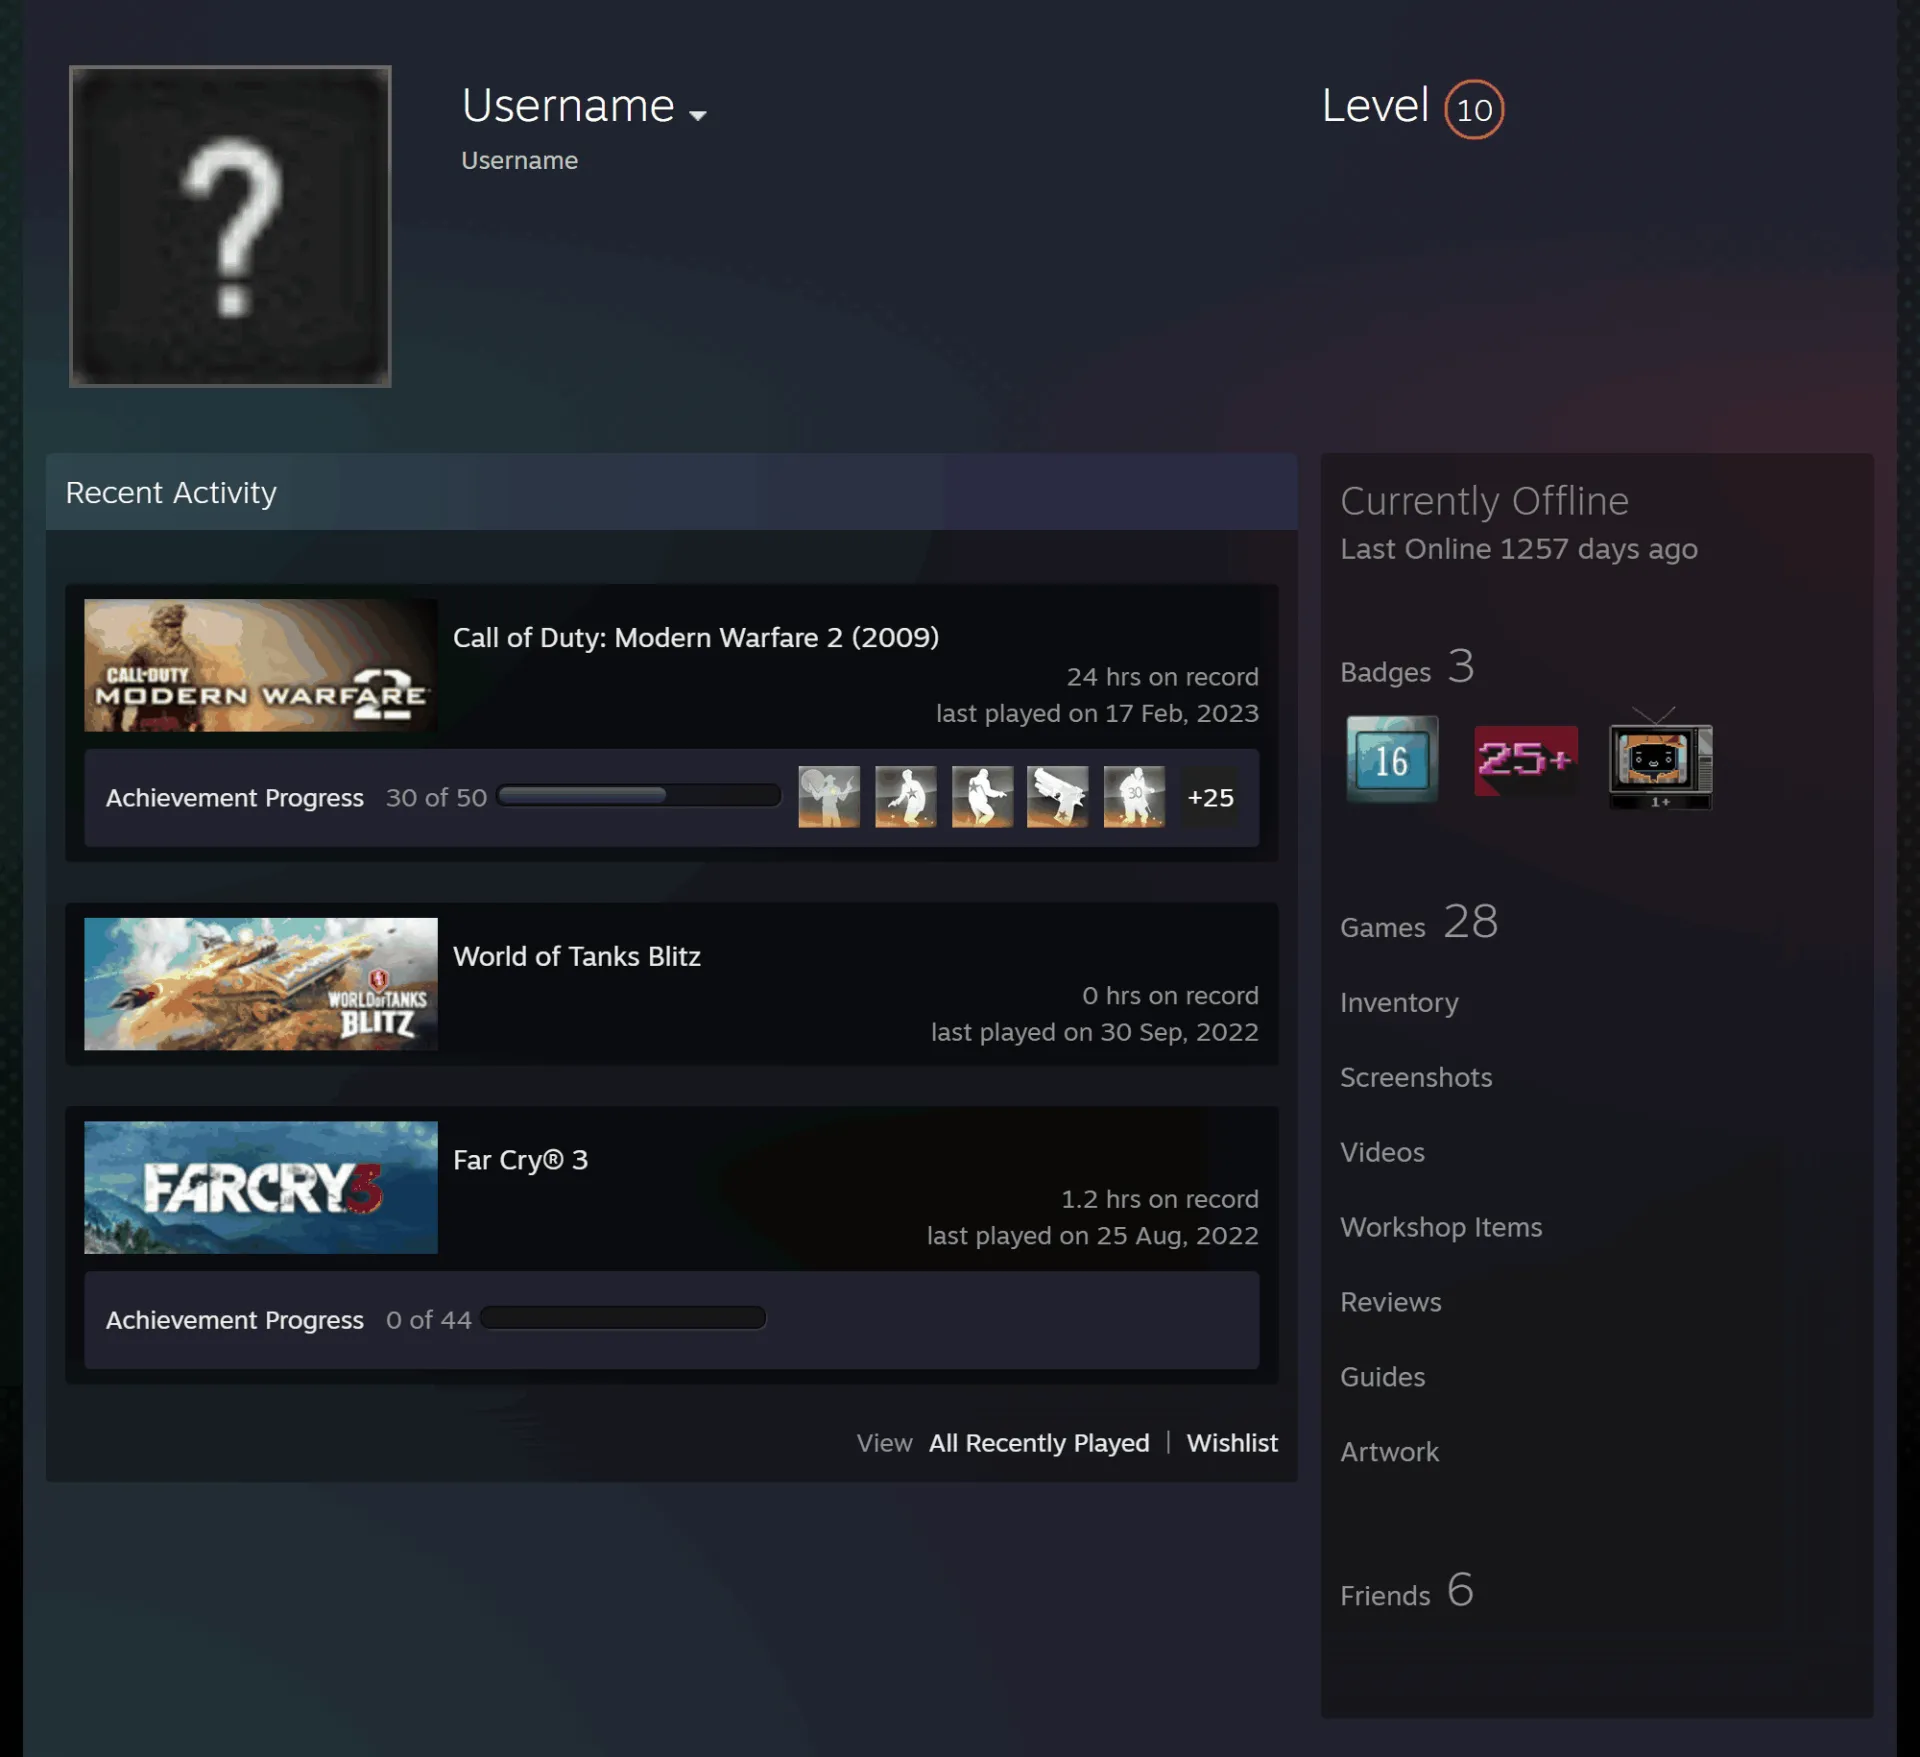Show the +25 more achievements
This screenshot has width=1920, height=1757.
[x=1210, y=797]
